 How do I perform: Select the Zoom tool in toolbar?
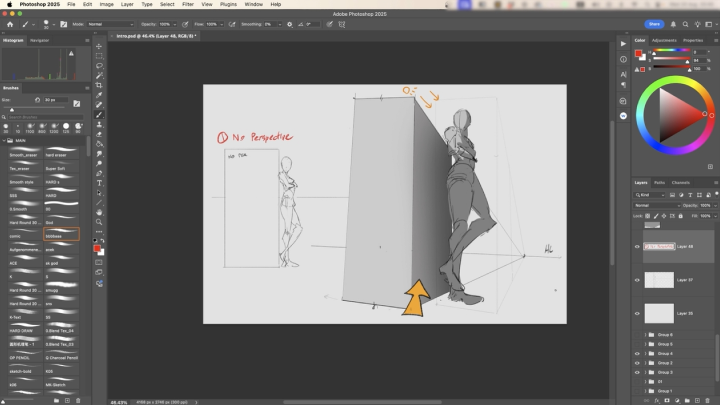point(99,222)
